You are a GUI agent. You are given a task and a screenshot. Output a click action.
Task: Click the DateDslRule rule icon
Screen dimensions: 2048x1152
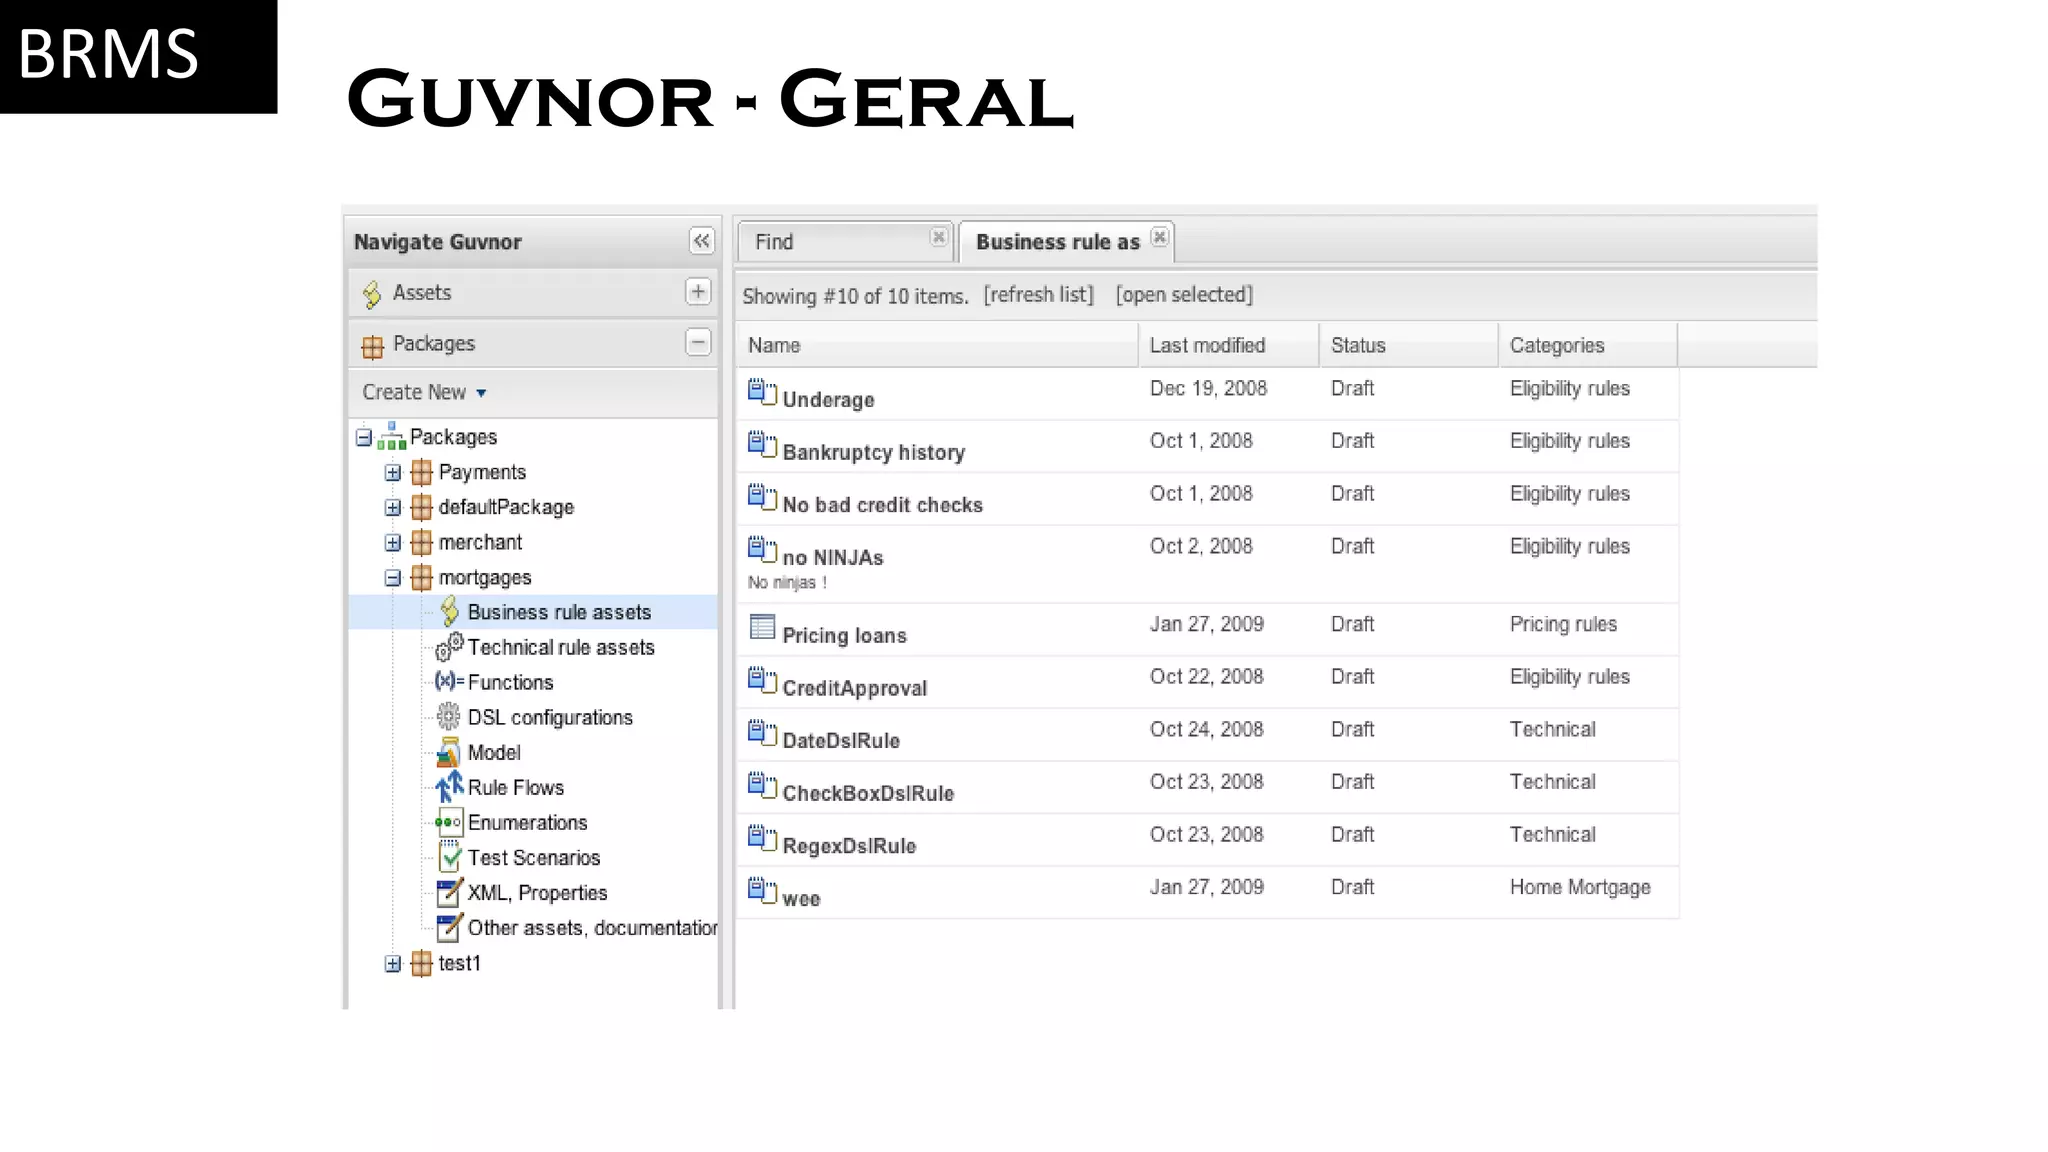pyautogui.click(x=762, y=733)
